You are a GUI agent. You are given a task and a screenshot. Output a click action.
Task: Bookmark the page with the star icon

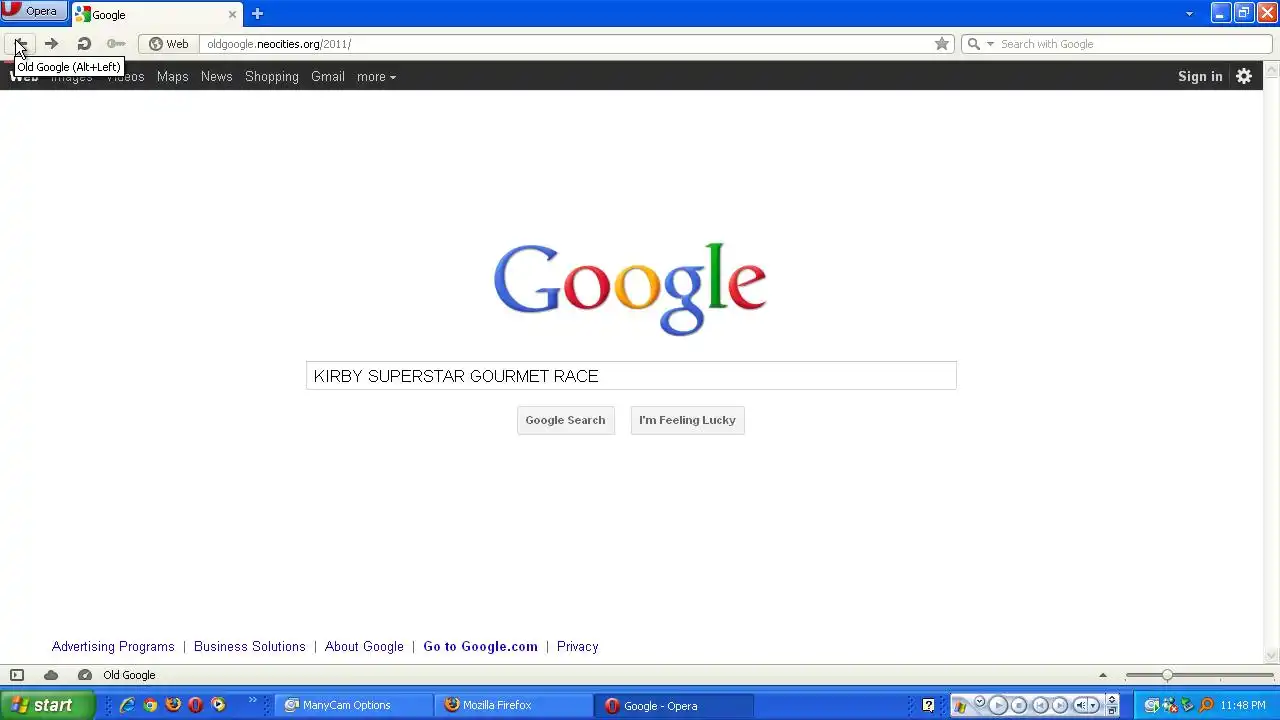coord(942,44)
